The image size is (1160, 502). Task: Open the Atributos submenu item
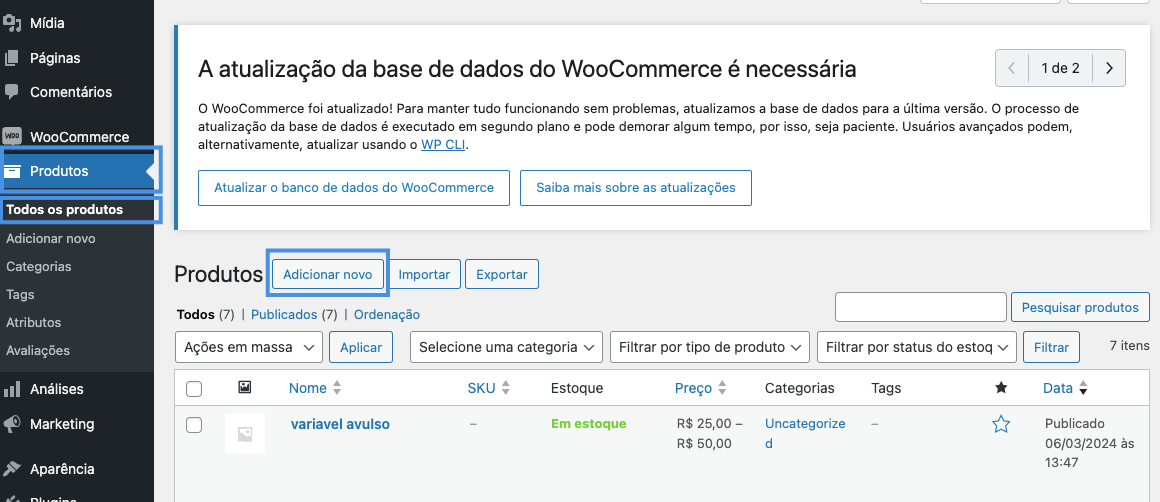(x=34, y=323)
